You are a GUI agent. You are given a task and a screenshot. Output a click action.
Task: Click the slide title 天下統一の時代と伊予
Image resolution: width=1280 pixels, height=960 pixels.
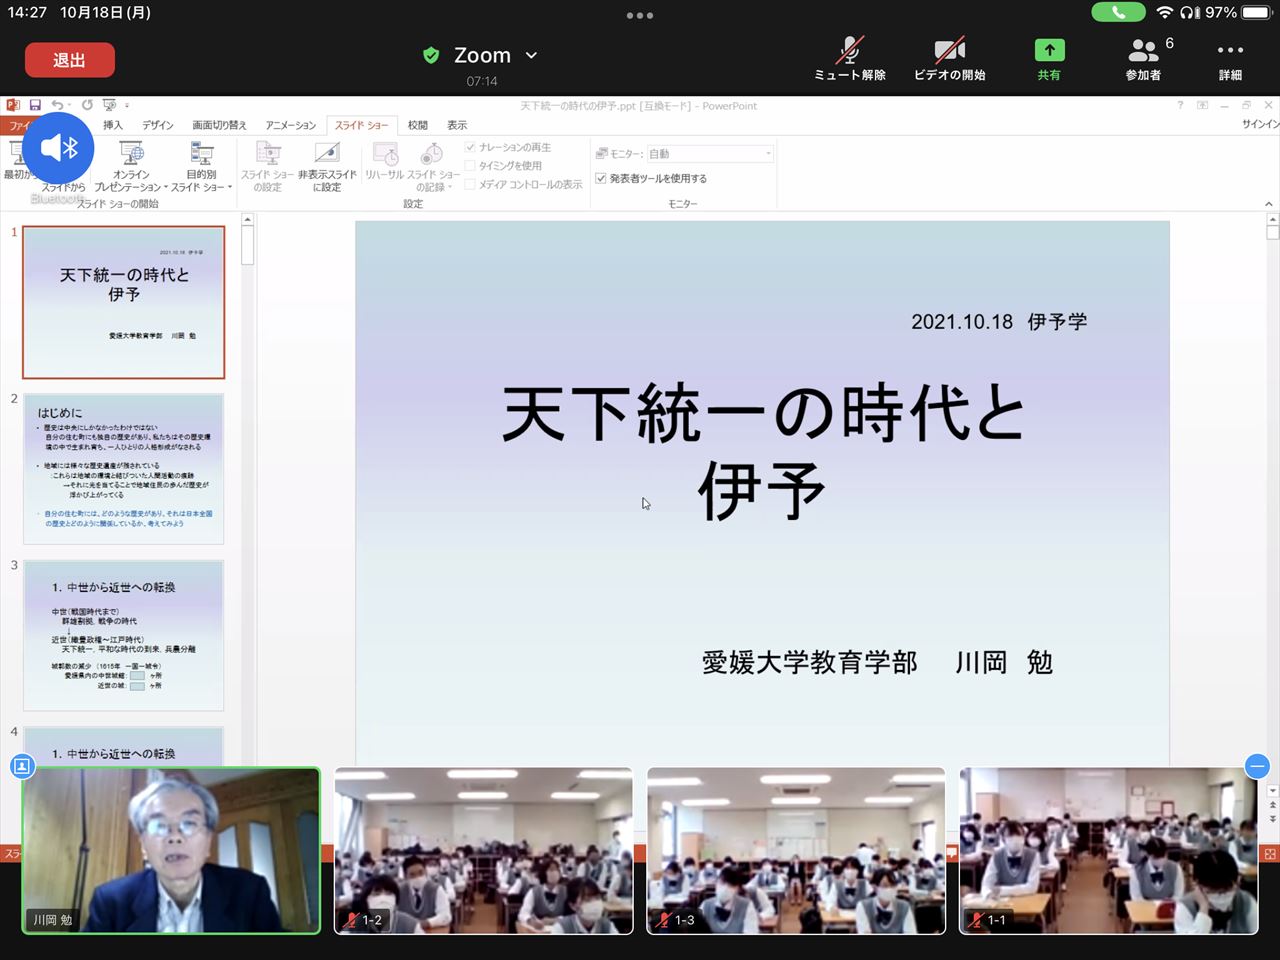(x=763, y=451)
